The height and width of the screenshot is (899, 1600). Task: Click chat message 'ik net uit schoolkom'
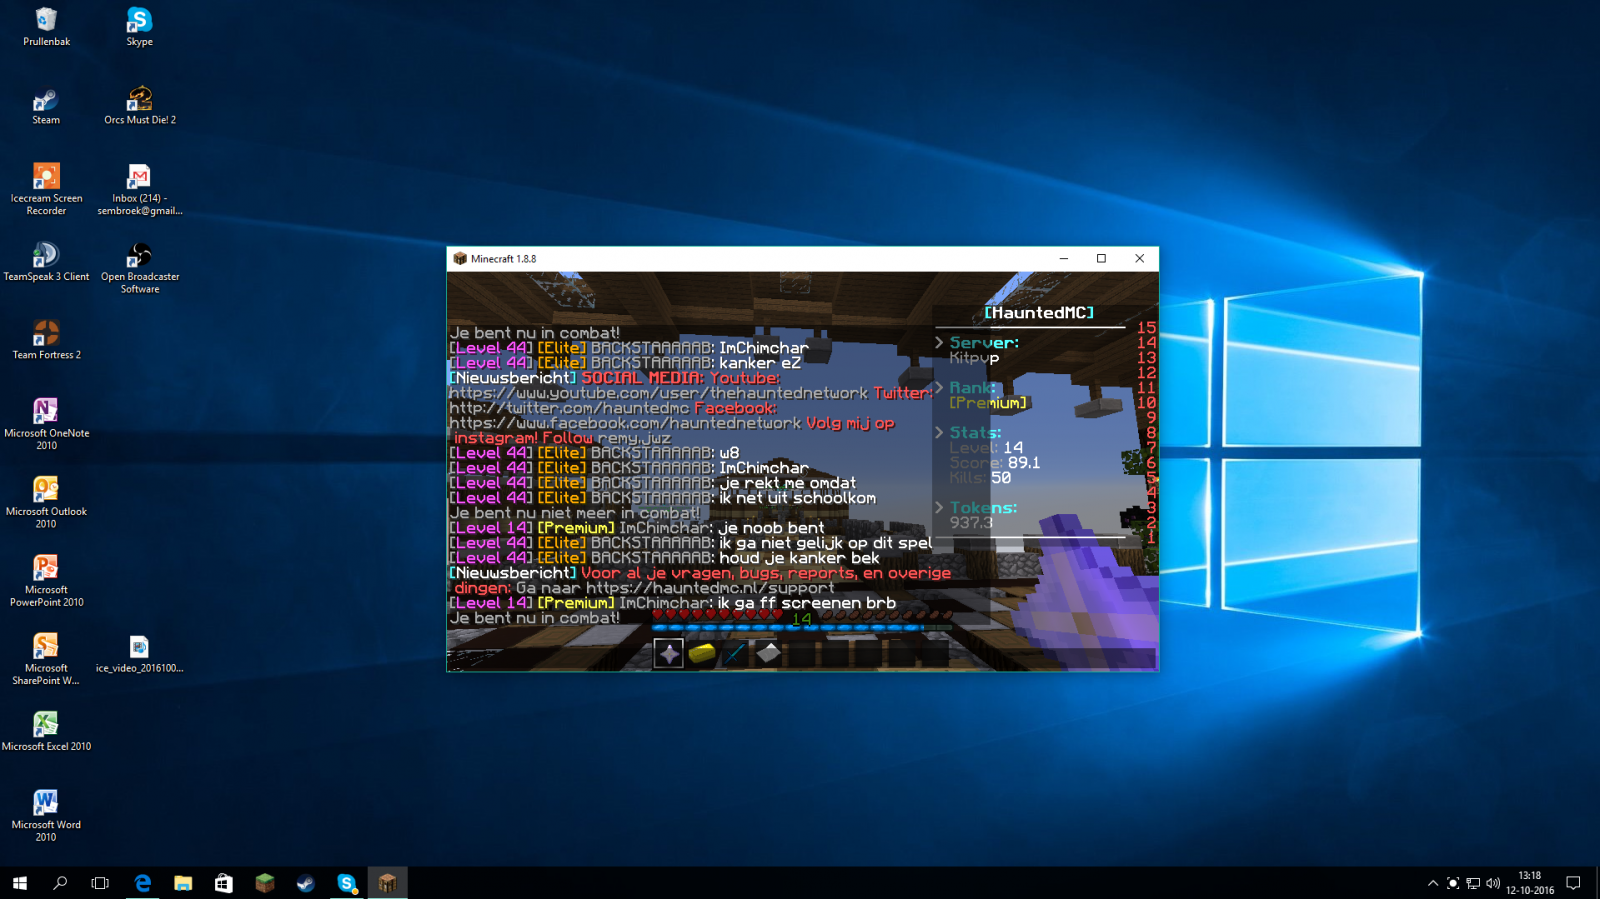pyautogui.click(x=798, y=498)
